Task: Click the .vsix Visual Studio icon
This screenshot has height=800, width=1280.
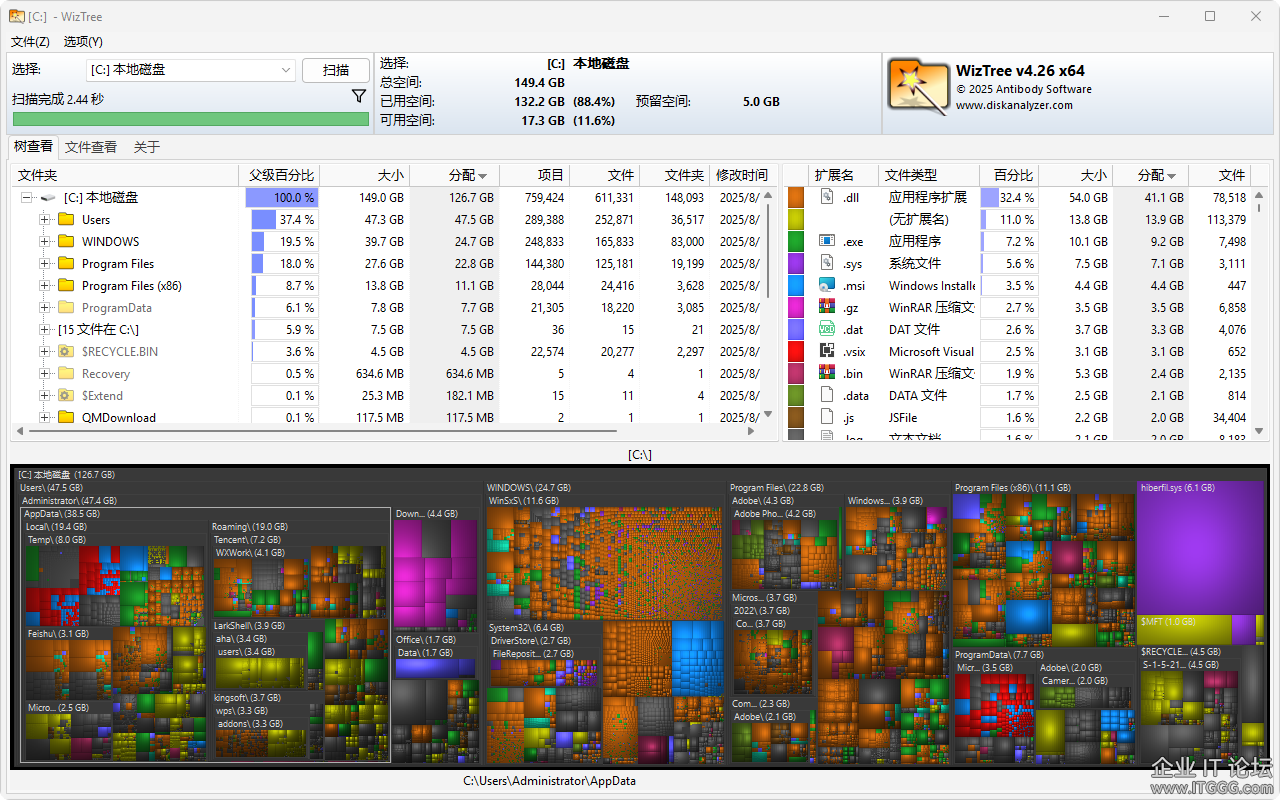Action: pos(827,351)
